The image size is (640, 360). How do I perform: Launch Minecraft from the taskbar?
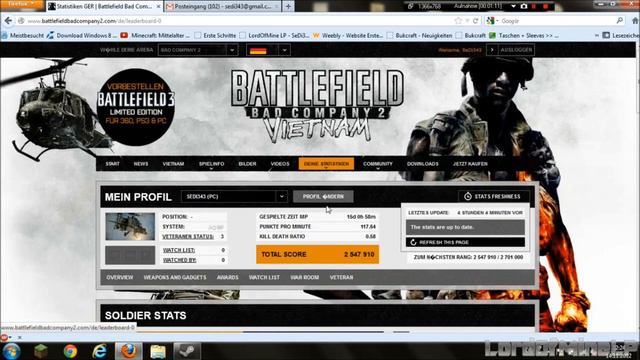tap(41, 351)
